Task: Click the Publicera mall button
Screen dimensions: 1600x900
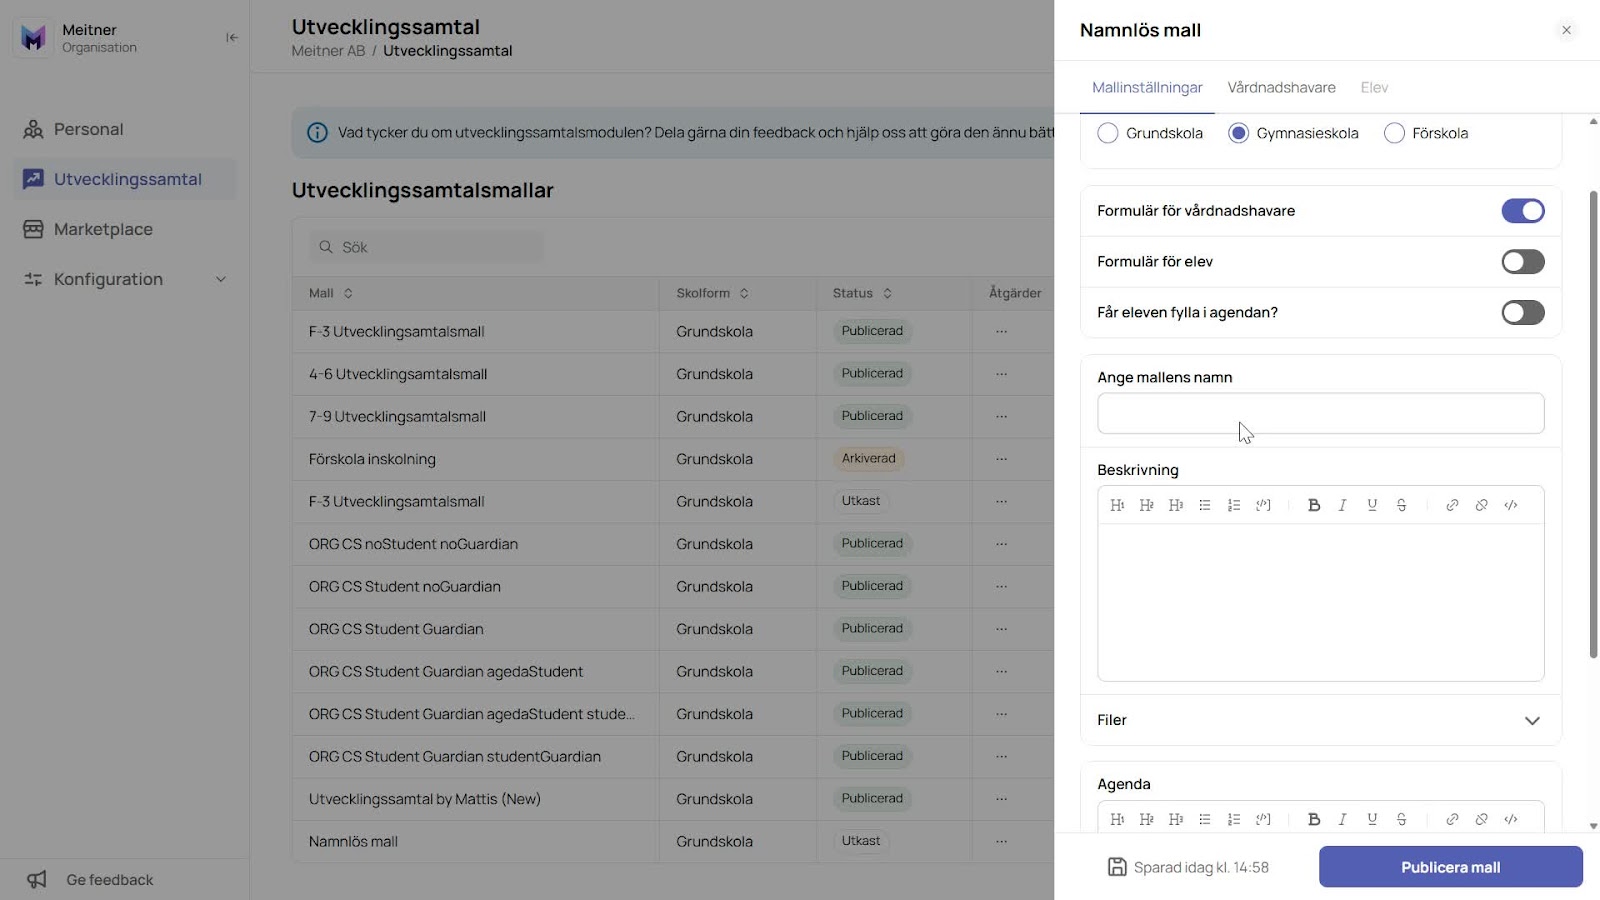Action: [x=1450, y=867]
